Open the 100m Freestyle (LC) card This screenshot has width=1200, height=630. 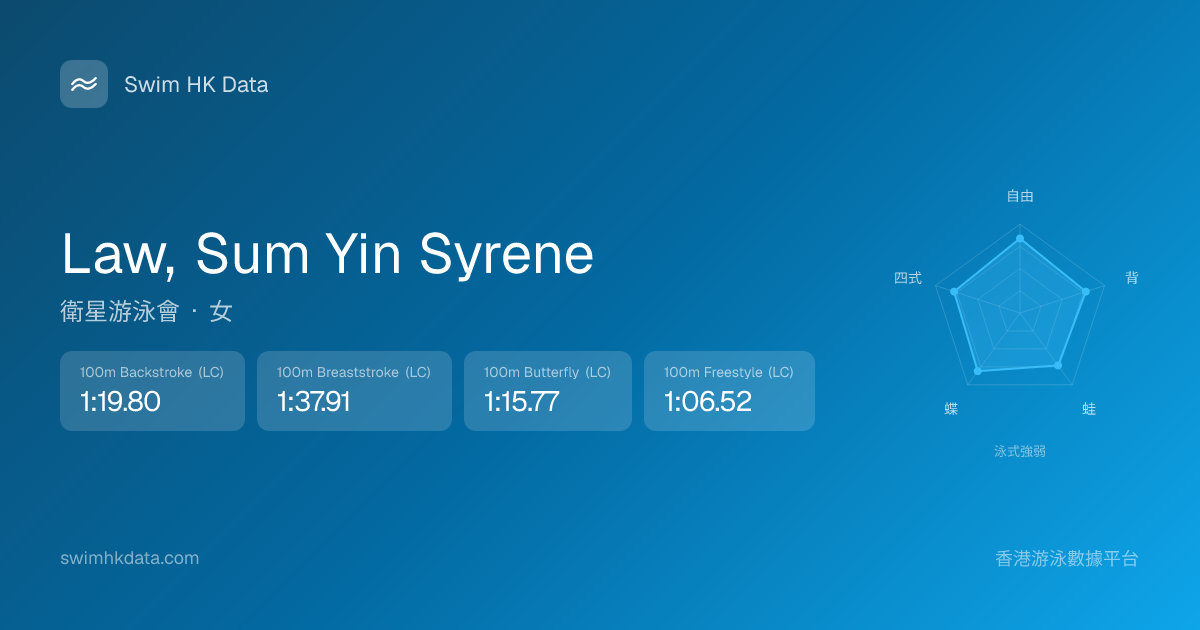(x=729, y=391)
